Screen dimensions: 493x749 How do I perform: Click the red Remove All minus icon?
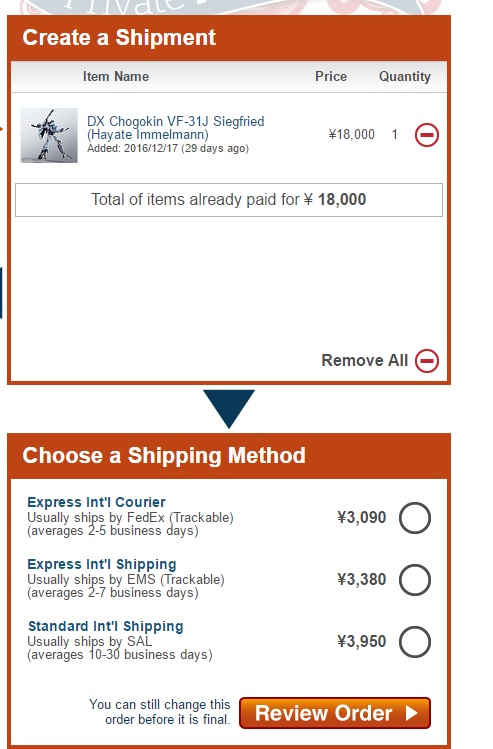point(427,360)
